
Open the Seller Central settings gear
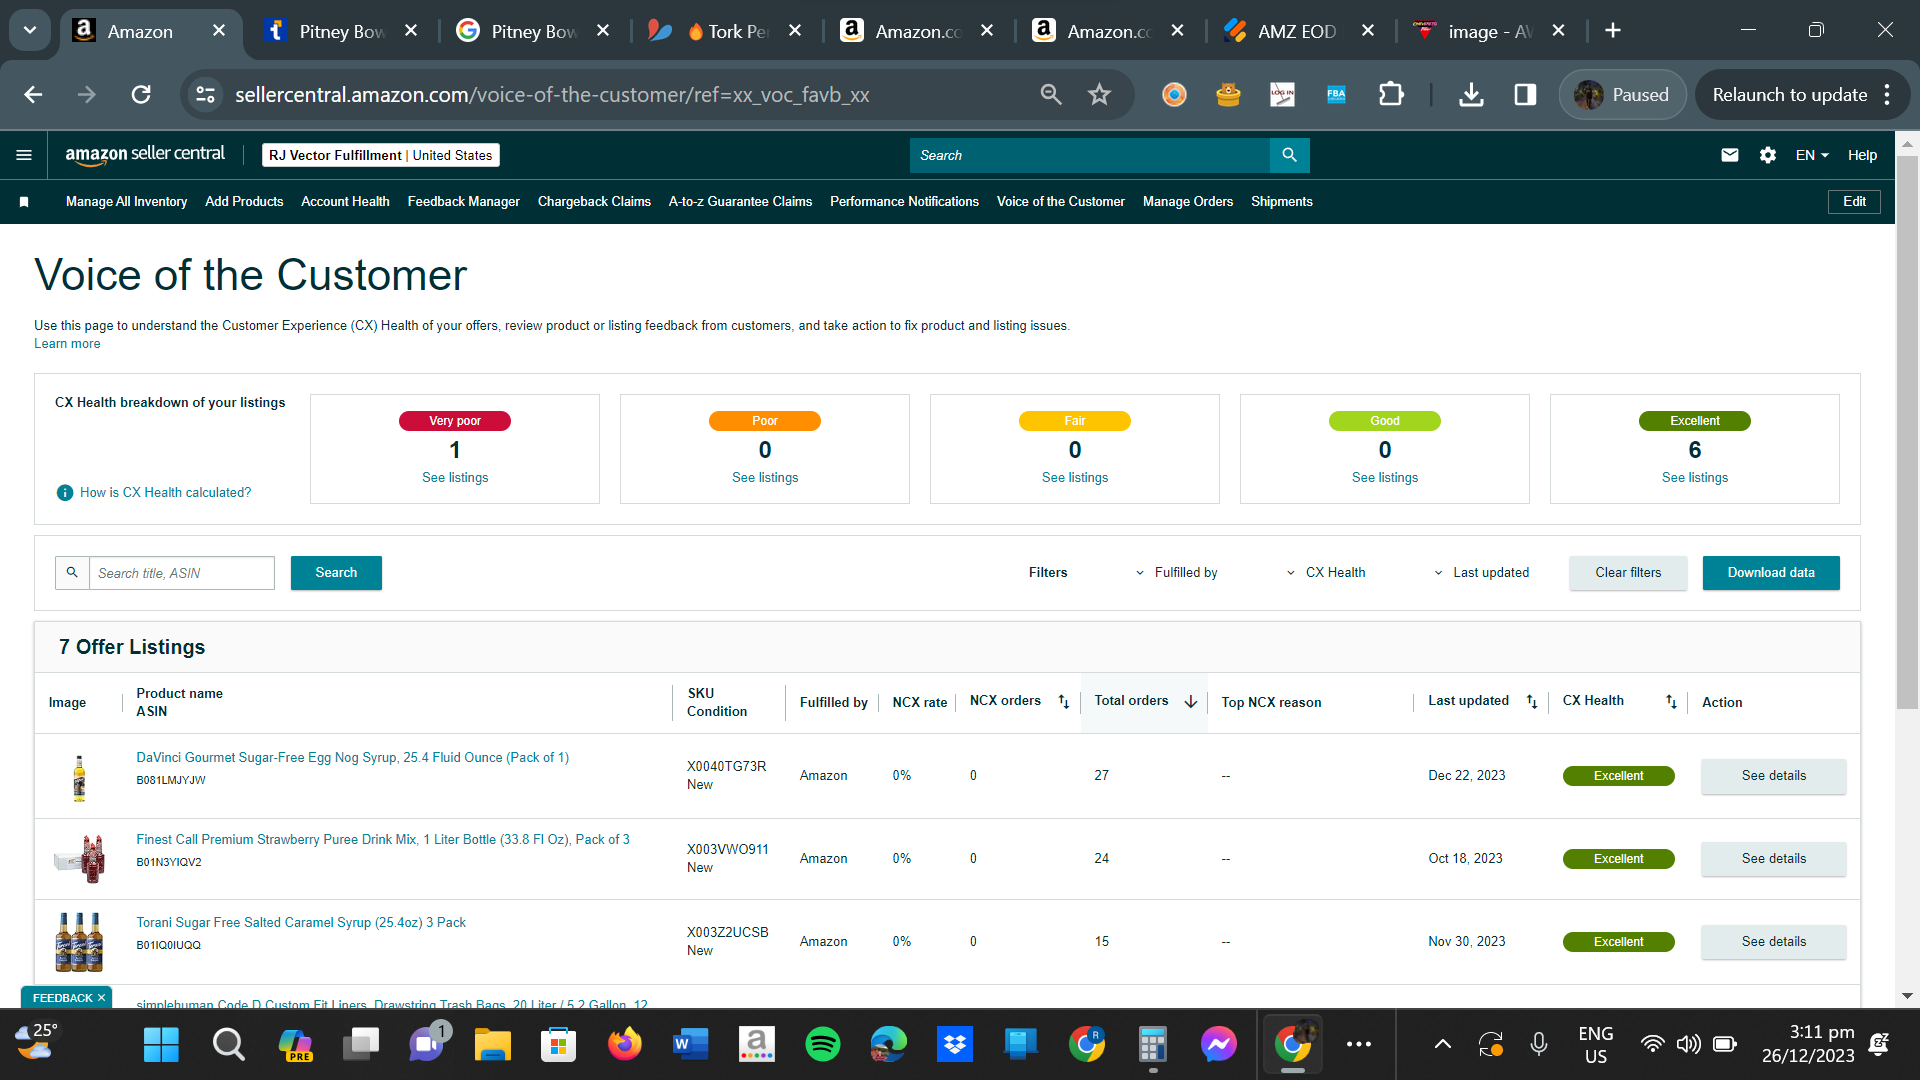pos(1768,155)
